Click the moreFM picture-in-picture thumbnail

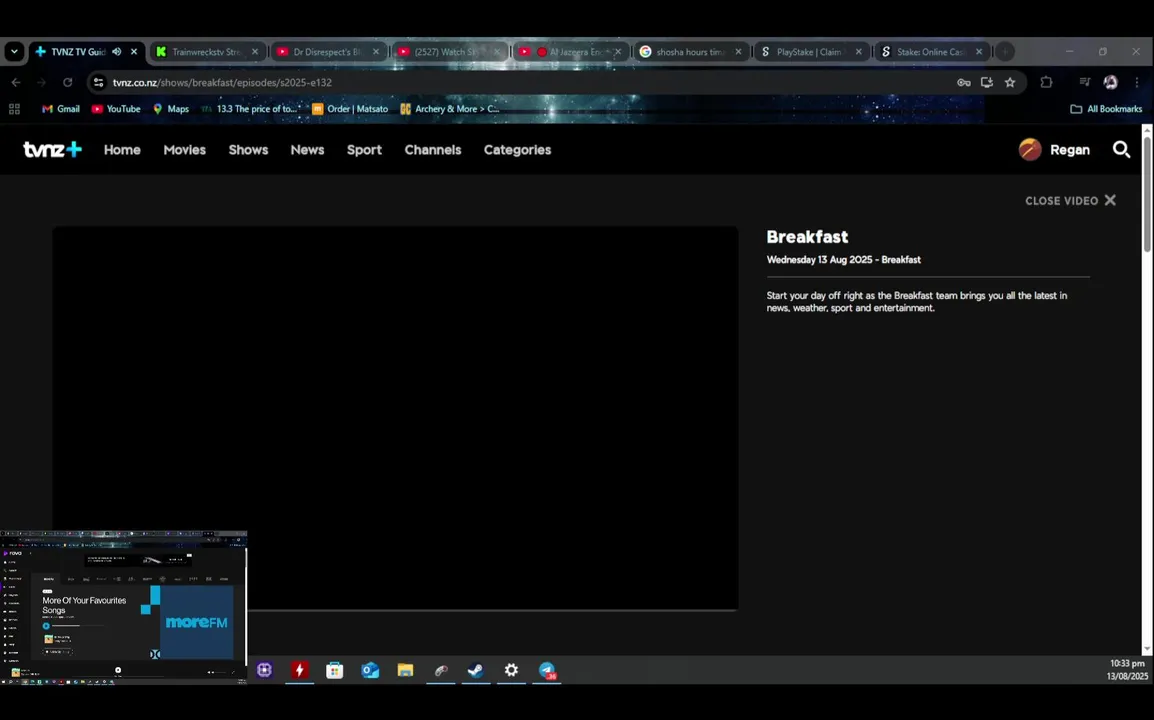point(123,607)
